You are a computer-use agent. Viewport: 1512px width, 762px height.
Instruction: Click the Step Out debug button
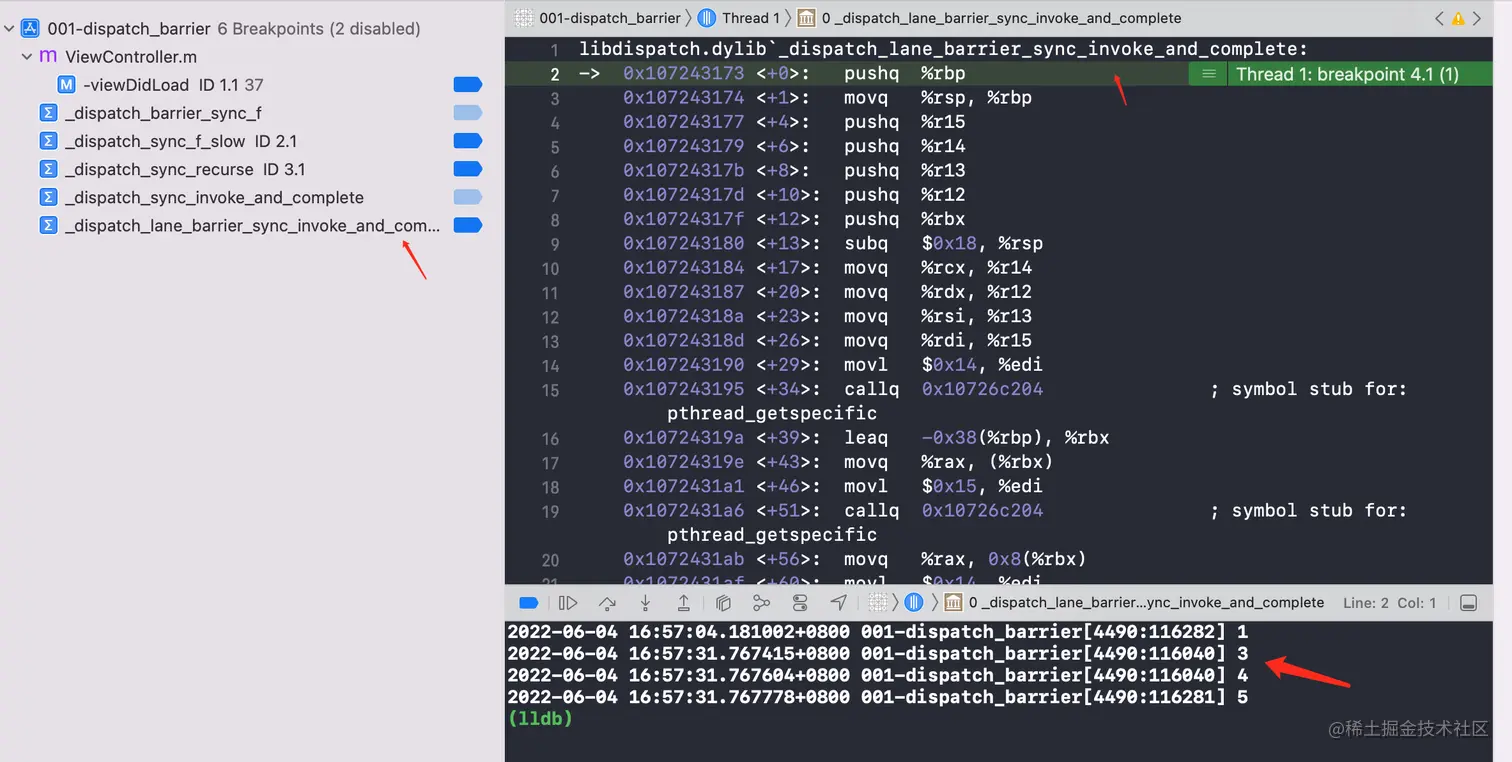tap(684, 602)
